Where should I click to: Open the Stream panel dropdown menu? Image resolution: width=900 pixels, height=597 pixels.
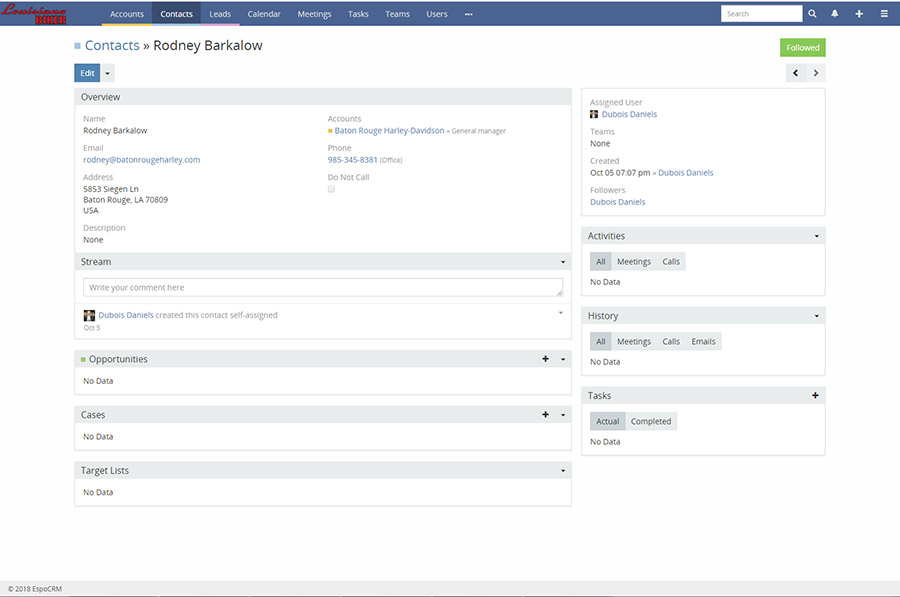(x=563, y=262)
